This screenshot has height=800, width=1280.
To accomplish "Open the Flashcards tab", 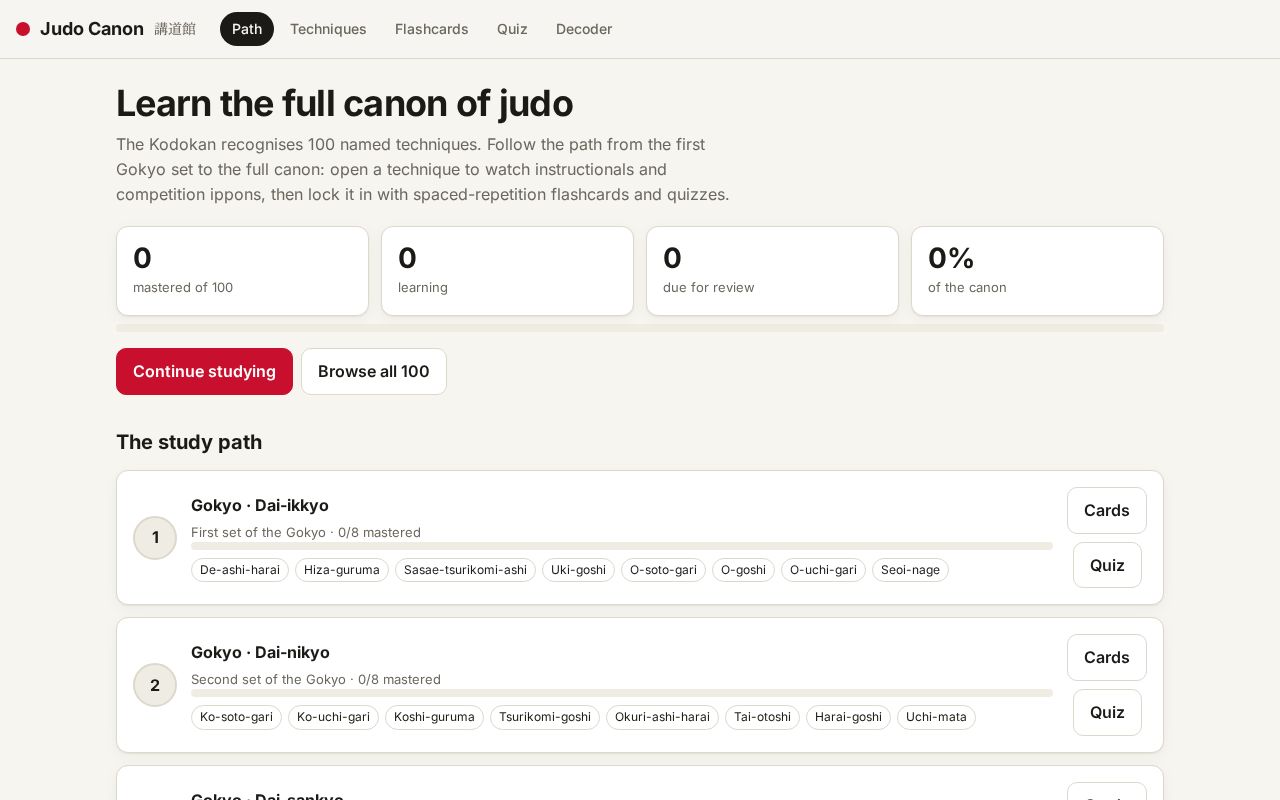I will [432, 29].
